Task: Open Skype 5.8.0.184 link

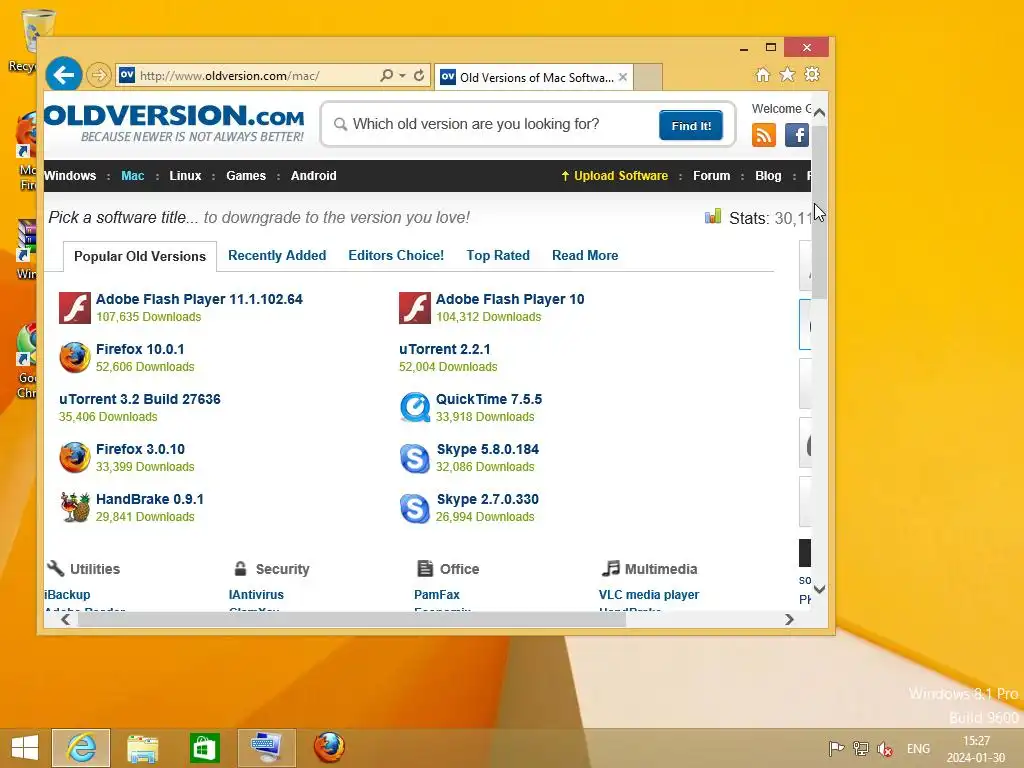Action: click(x=488, y=449)
